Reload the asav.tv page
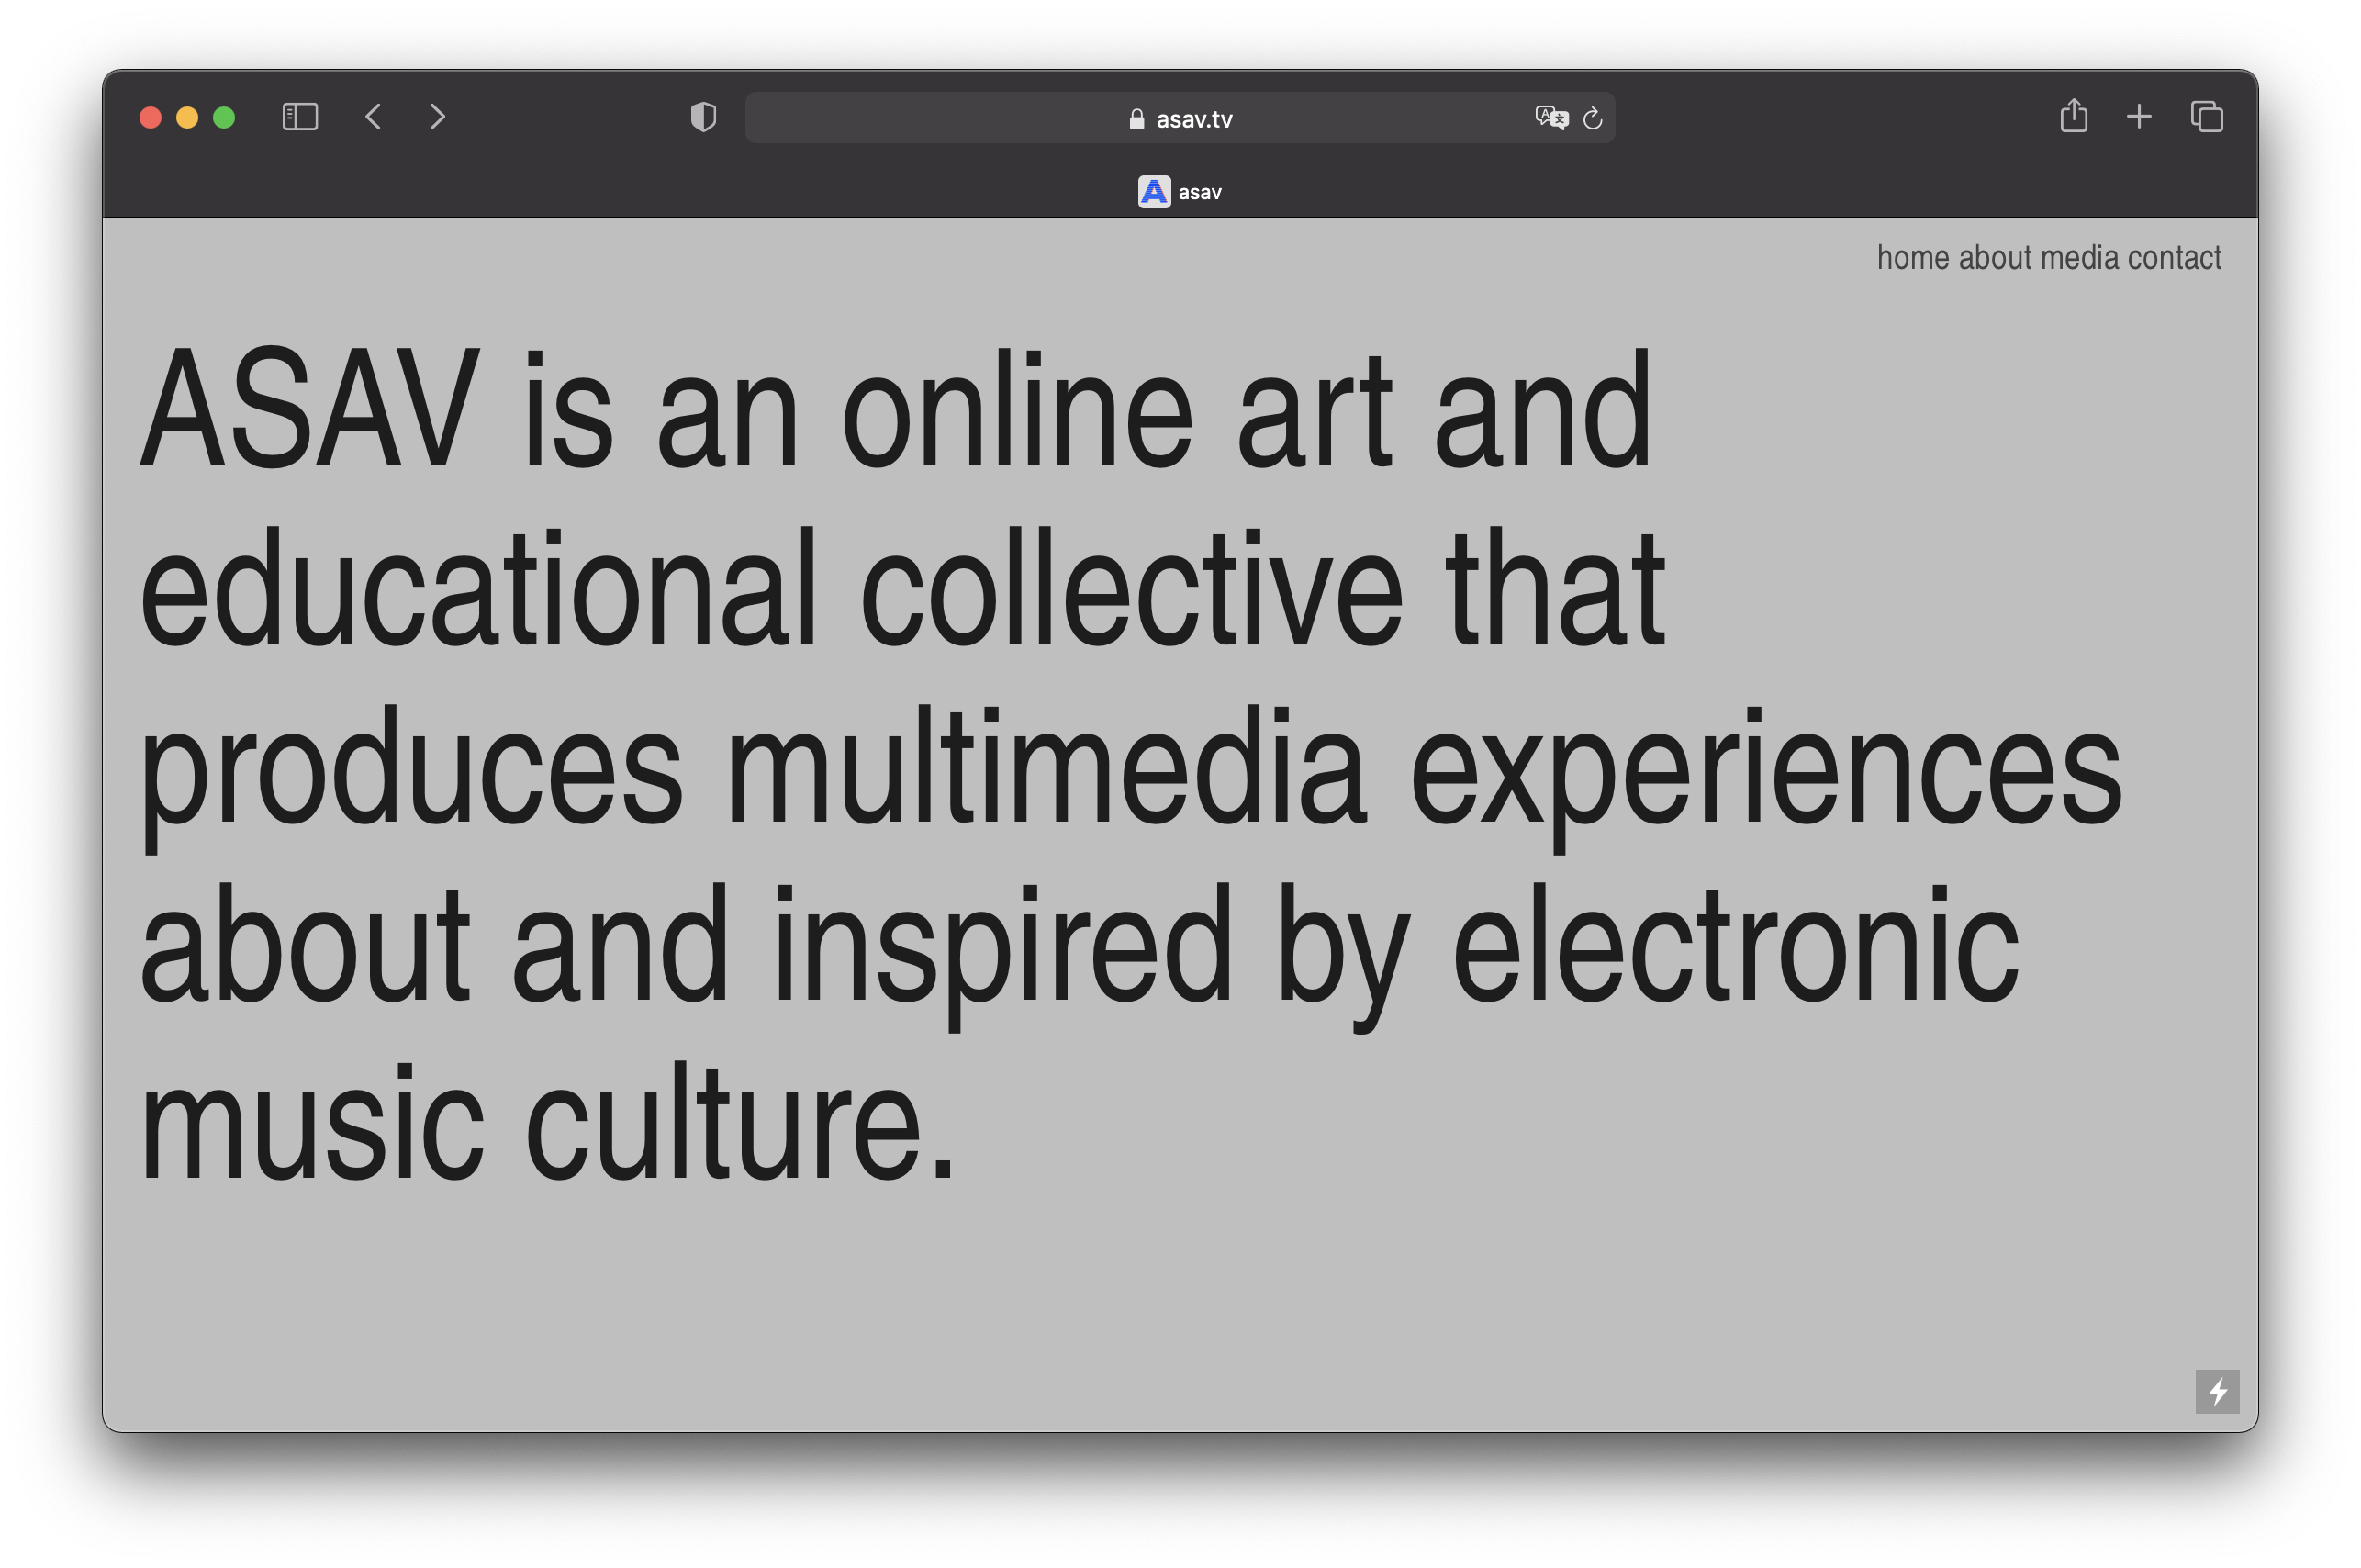Viewport: 2361px width, 1568px height. tap(1593, 118)
